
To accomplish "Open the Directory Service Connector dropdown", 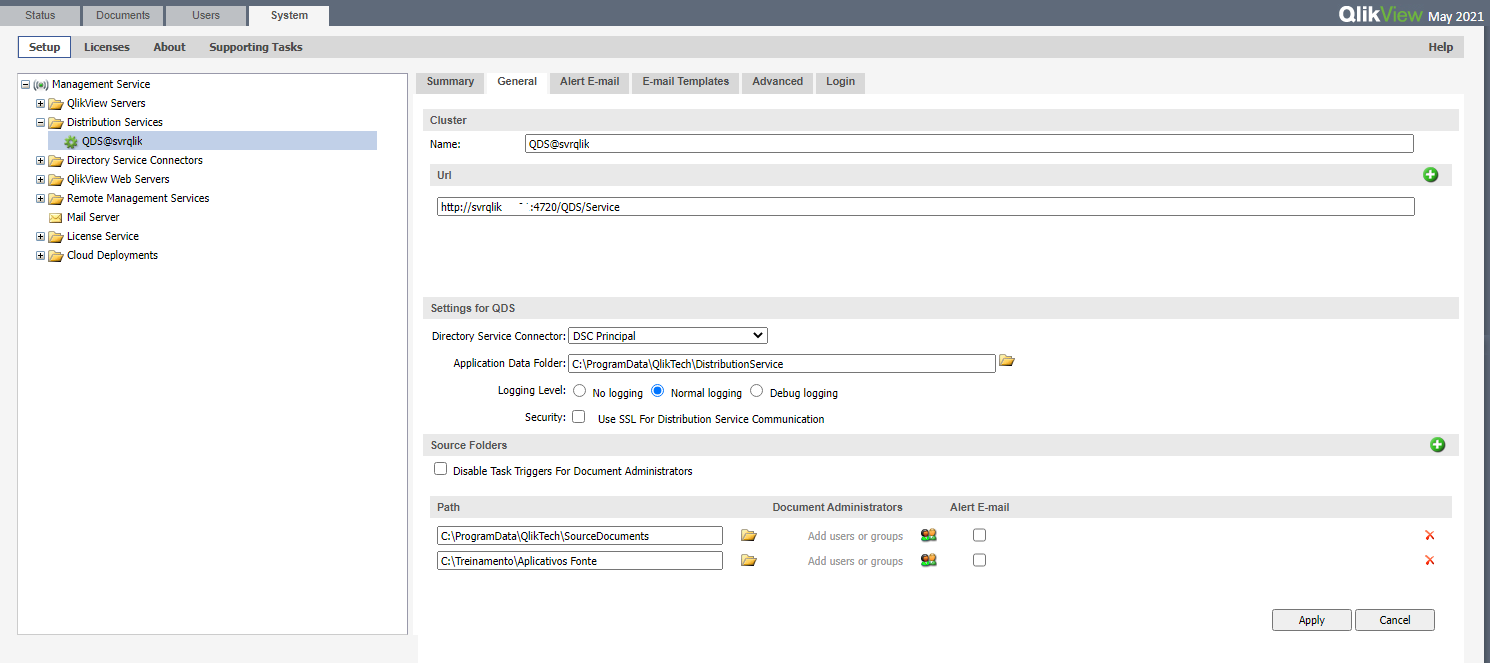I will pyautogui.click(x=668, y=336).
